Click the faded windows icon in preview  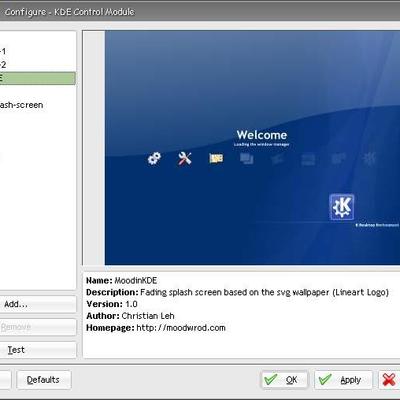click(247, 158)
